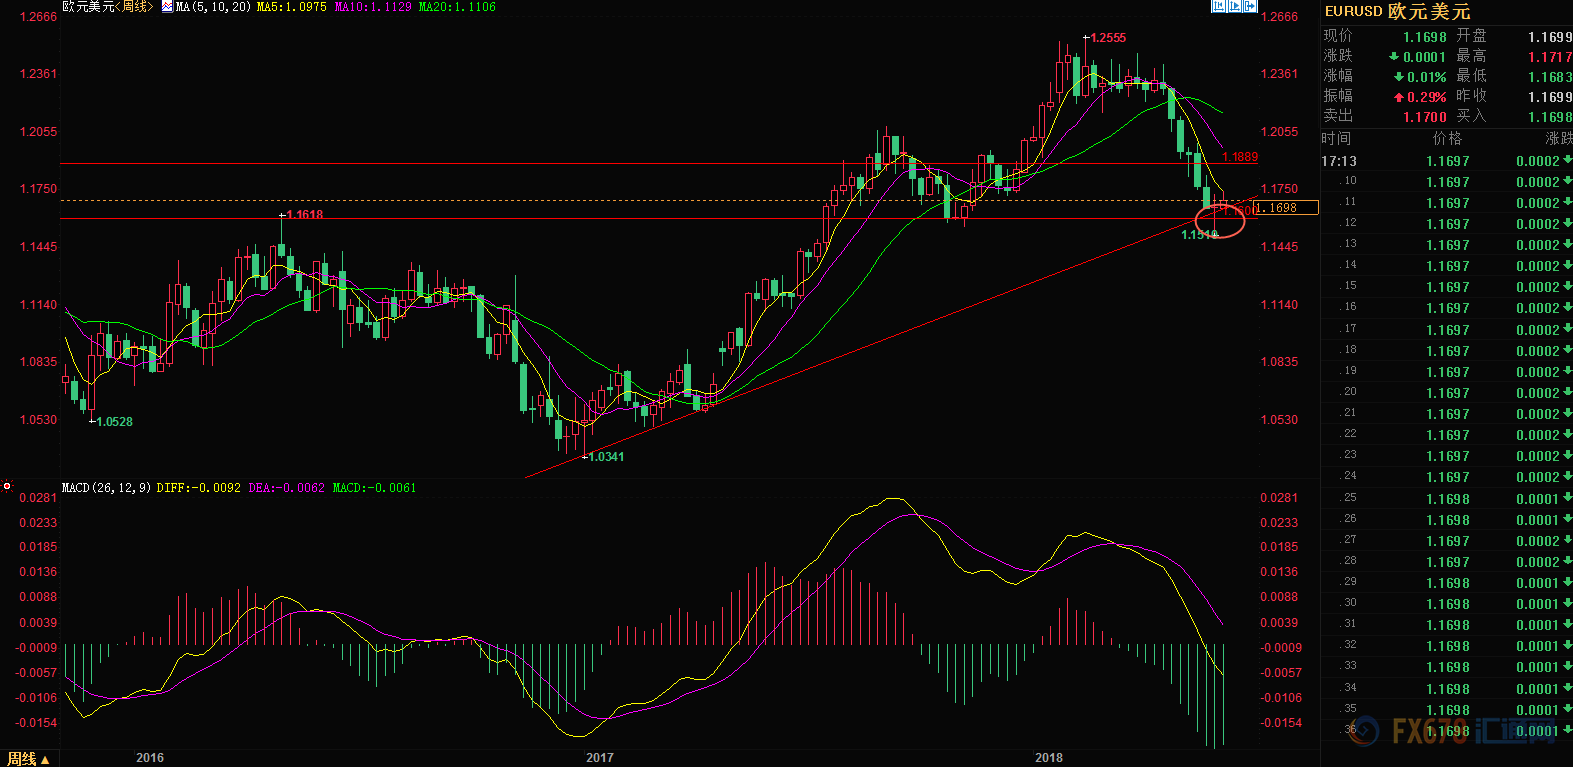Click the 价格 column header
1573x767 pixels.
1447,138
